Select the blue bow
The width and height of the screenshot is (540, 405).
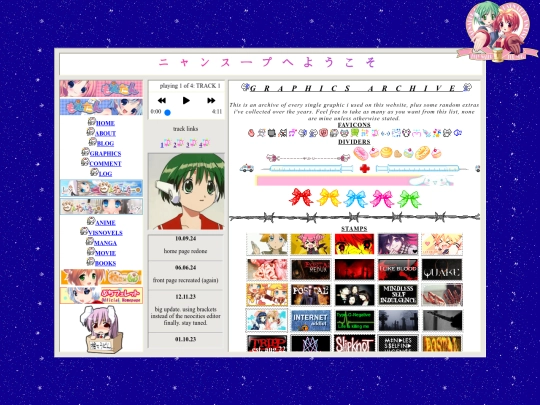[x=355, y=198]
